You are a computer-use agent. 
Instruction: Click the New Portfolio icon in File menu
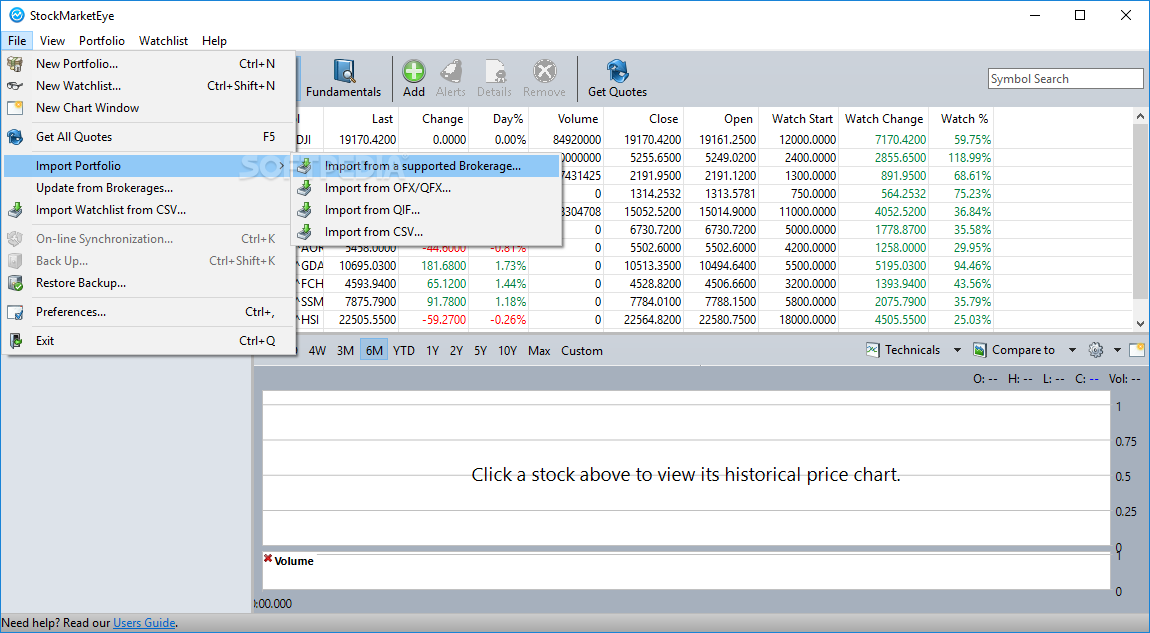point(15,64)
